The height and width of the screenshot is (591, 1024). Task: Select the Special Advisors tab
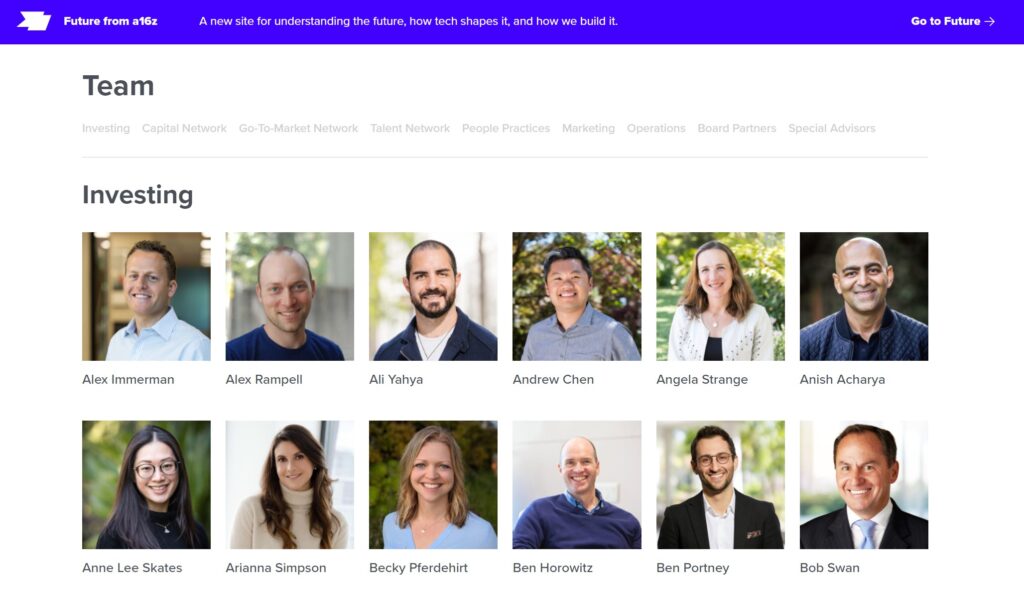[x=832, y=128]
